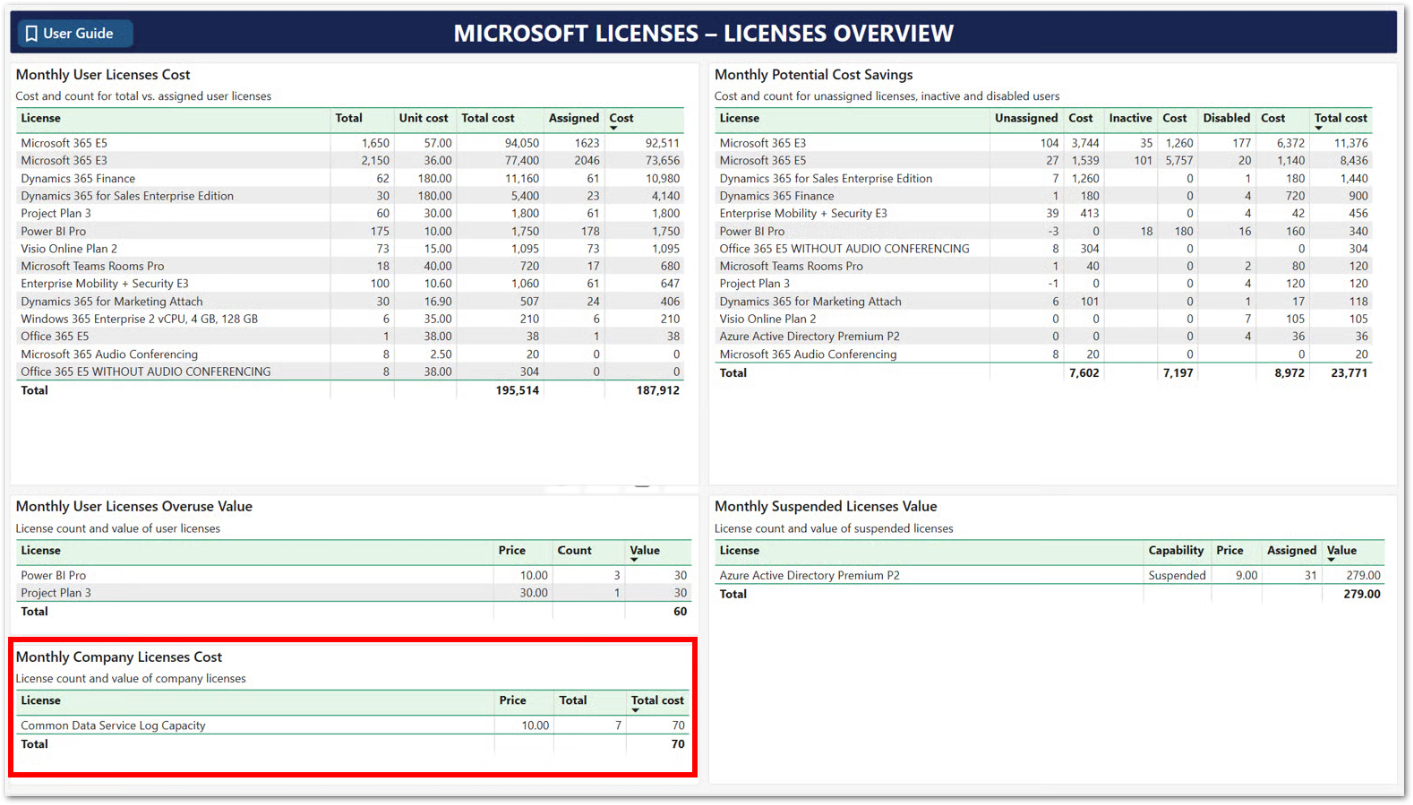The width and height of the screenshot is (1413, 805).
Task: Select the Disabled column header
Action: tap(1226, 118)
